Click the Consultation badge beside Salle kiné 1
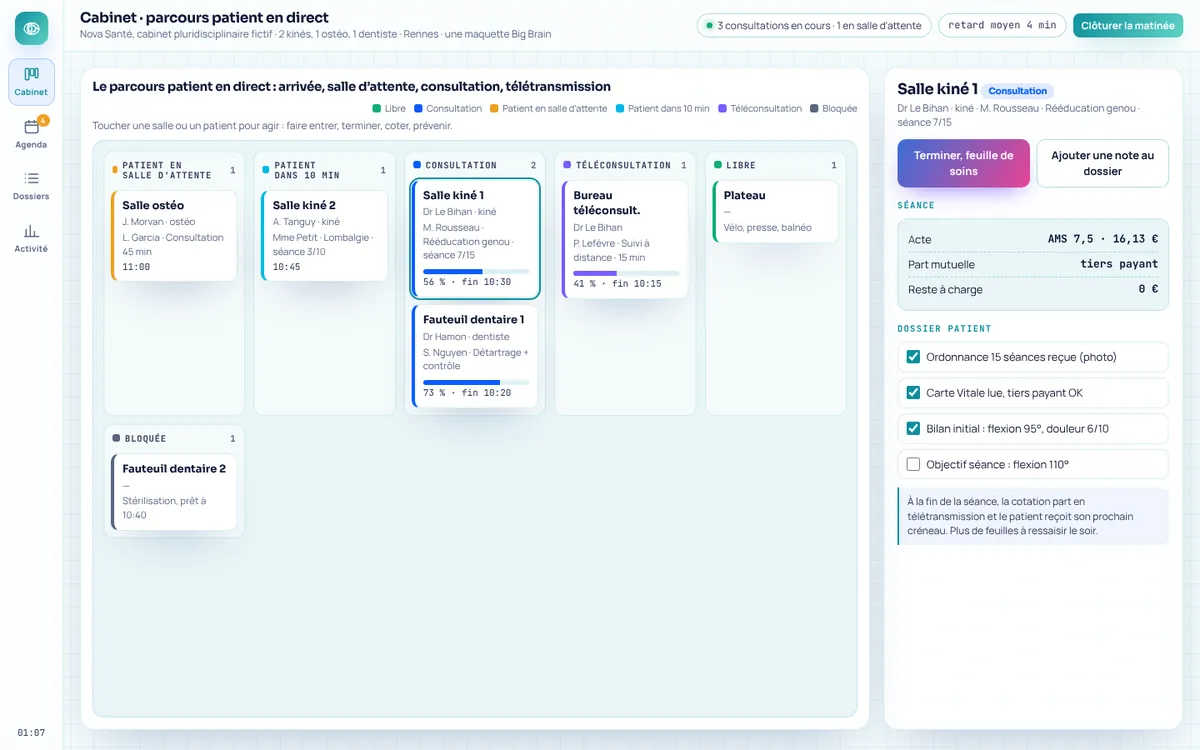 1018,91
